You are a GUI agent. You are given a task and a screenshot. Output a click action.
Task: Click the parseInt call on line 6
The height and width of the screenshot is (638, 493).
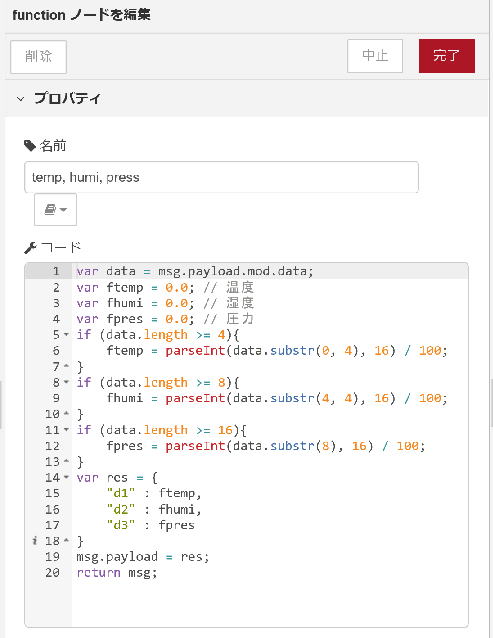click(195, 350)
